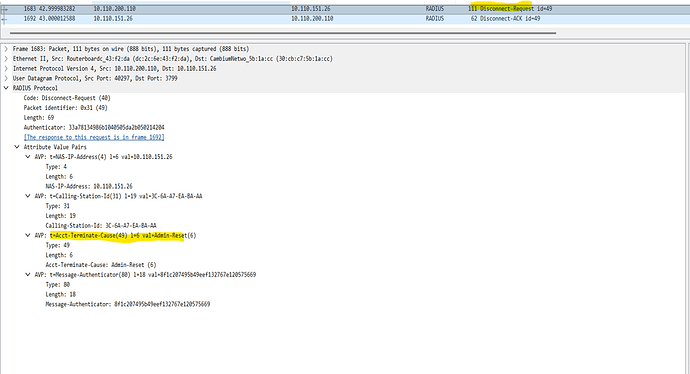The image size is (690, 374).
Task: Click destination 10.110.200.110 in packet 1692
Action: click(x=312, y=18)
